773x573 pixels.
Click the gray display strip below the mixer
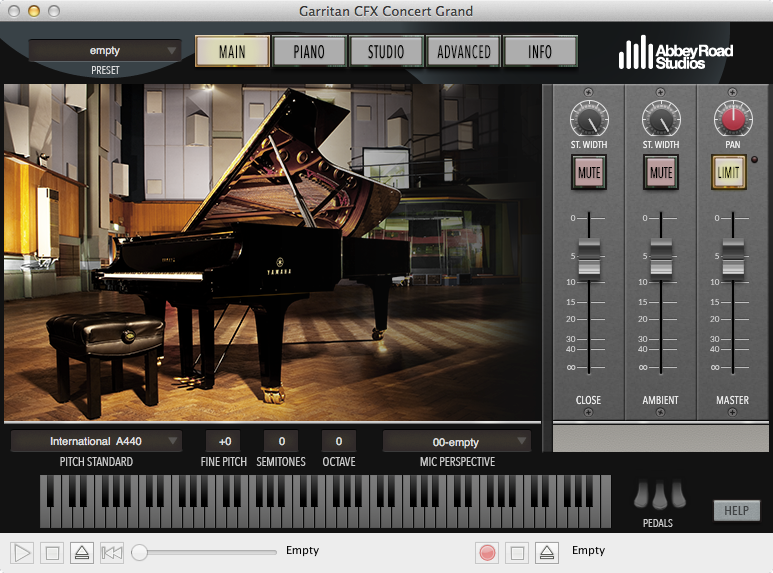pos(661,438)
